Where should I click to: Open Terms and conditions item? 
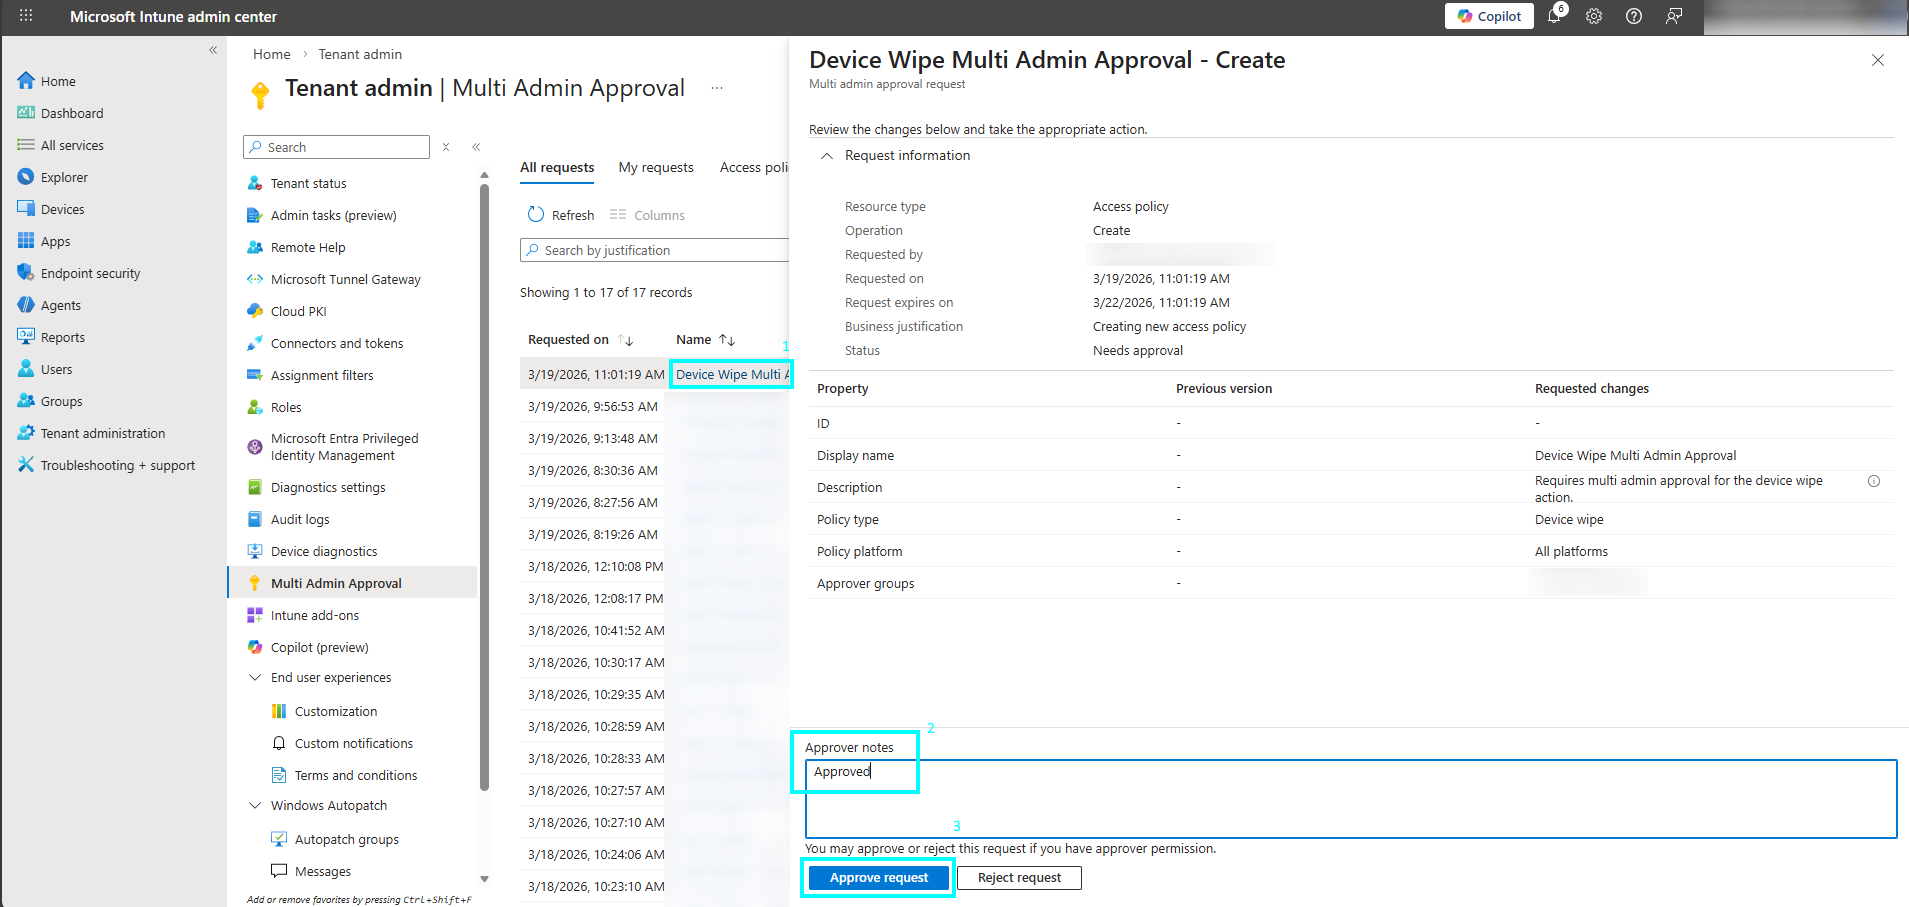[x=356, y=775]
